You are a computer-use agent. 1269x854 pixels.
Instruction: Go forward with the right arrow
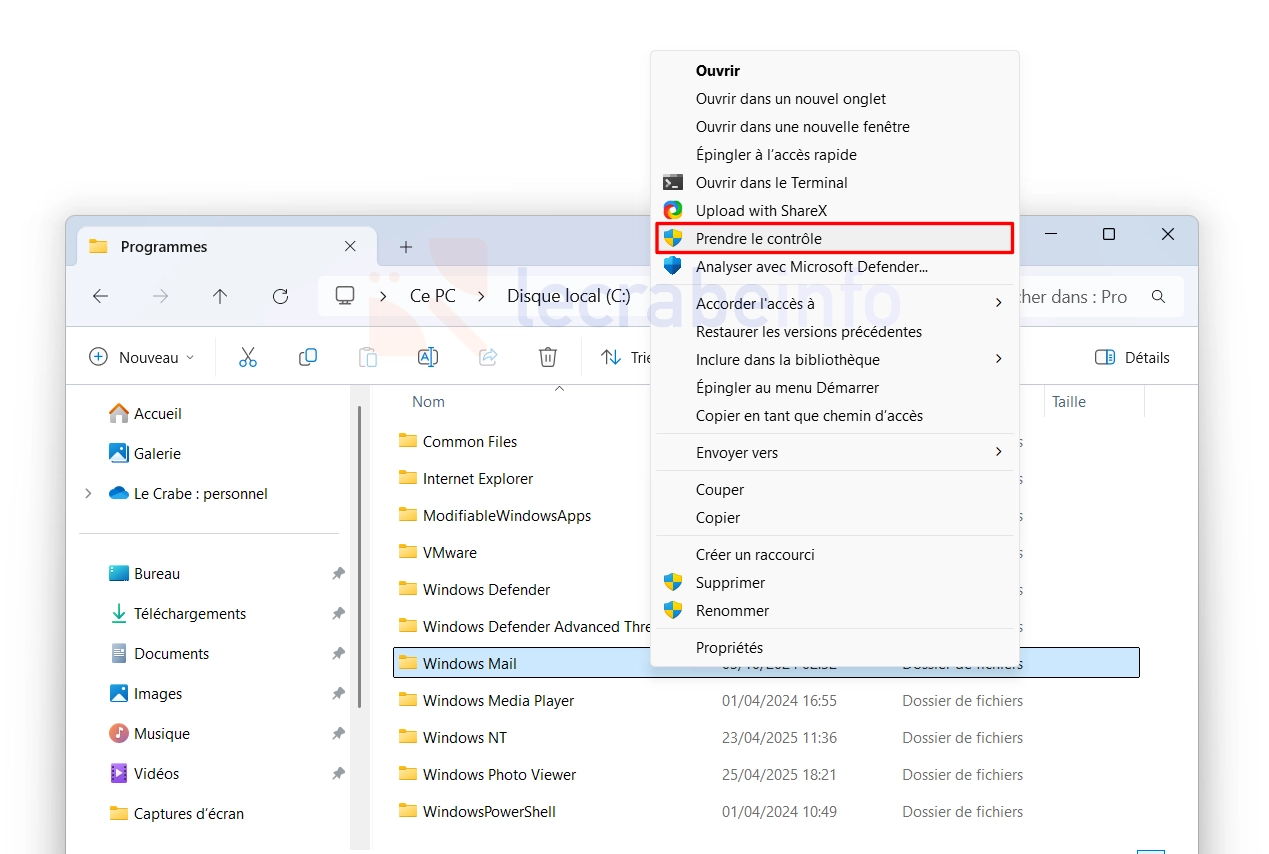click(160, 296)
